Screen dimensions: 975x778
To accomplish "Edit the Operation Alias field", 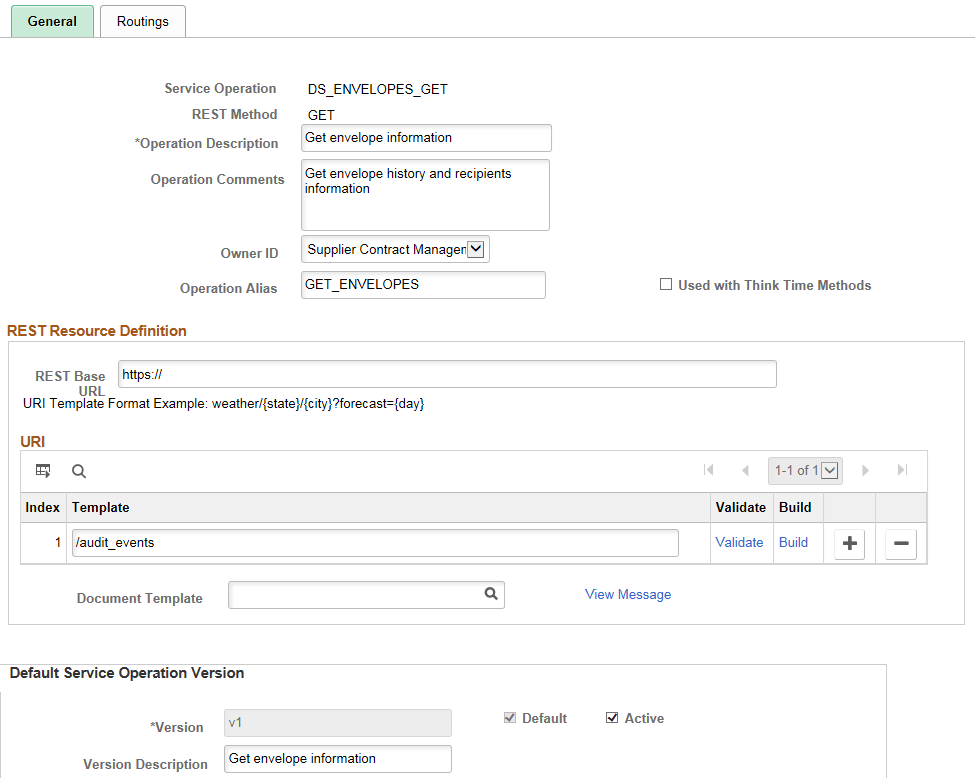I will tap(423, 285).
